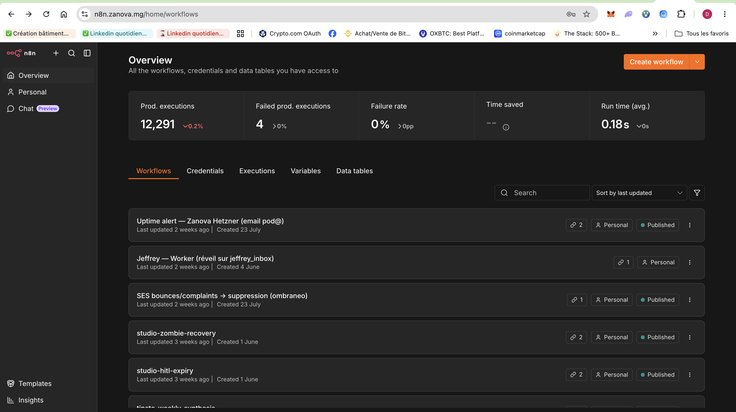Open the Crypto.com OAuth bookmark
The width and height of the screenshot is (736, 412).
click(290, 33)
